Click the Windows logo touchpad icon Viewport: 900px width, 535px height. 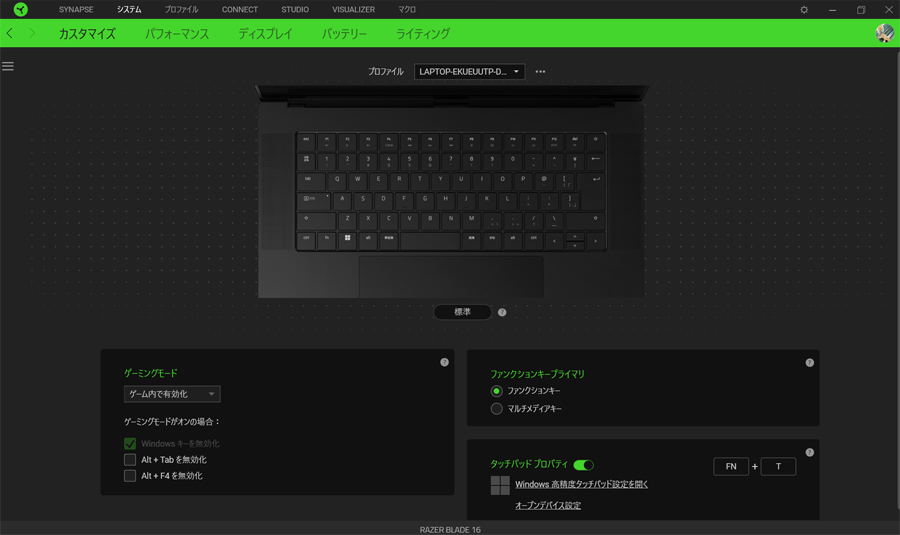[500, 485]
